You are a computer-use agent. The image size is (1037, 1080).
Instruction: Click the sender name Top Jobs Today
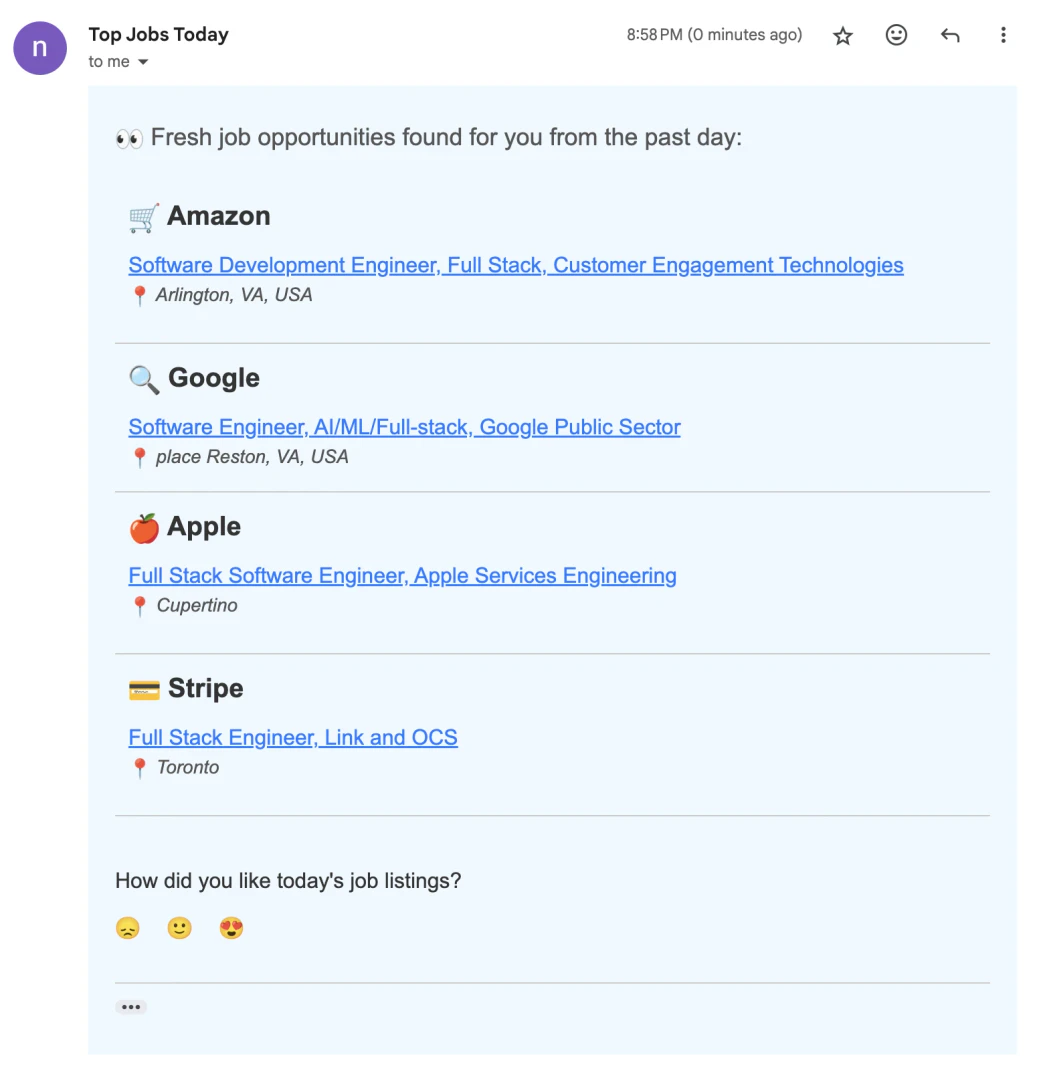click(x=158, y=34)
